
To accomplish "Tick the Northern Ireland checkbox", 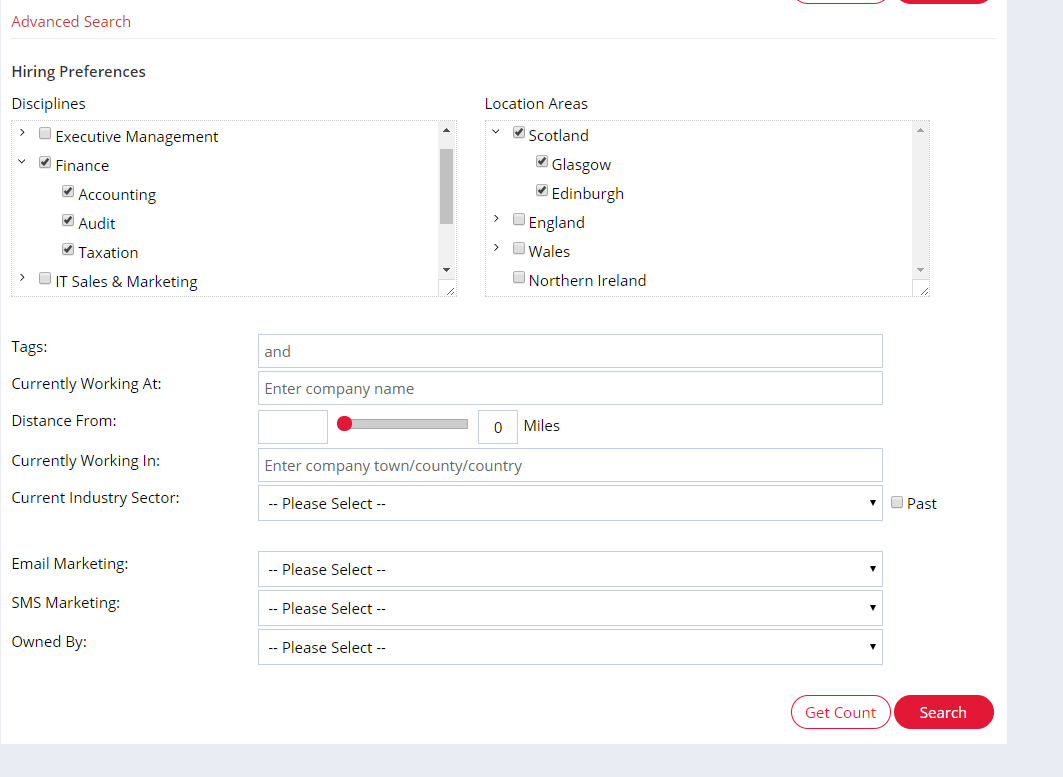I will click(519, 278).
